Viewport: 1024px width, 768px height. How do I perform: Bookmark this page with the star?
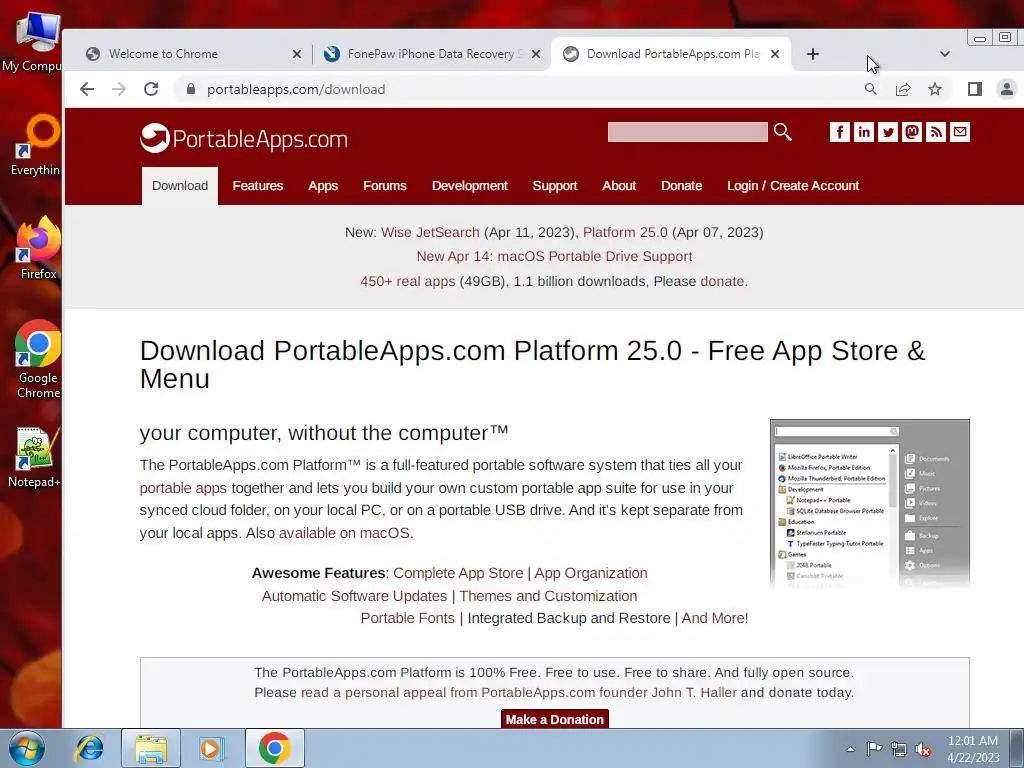935,89
